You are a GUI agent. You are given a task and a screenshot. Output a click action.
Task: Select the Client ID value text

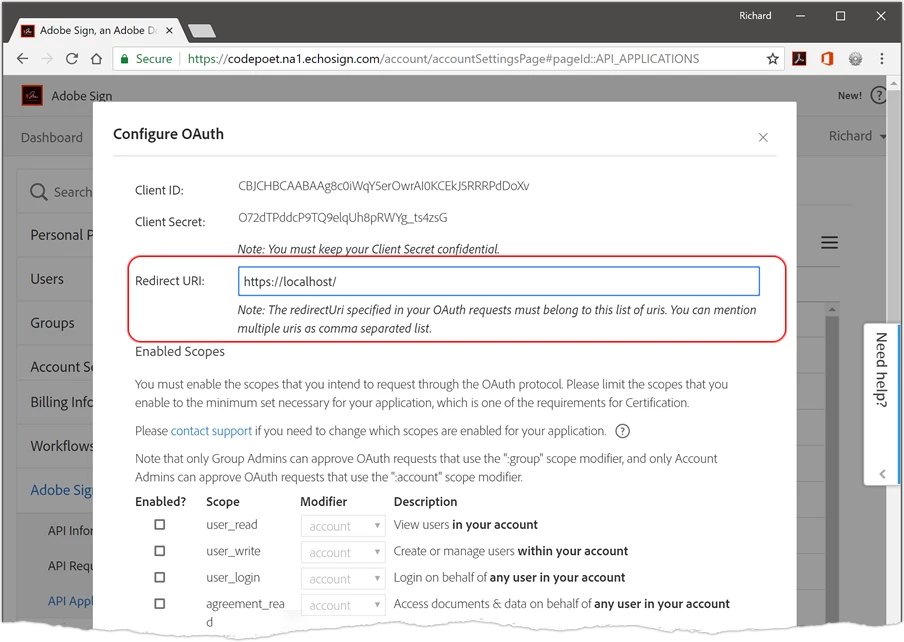coord(383,186)
